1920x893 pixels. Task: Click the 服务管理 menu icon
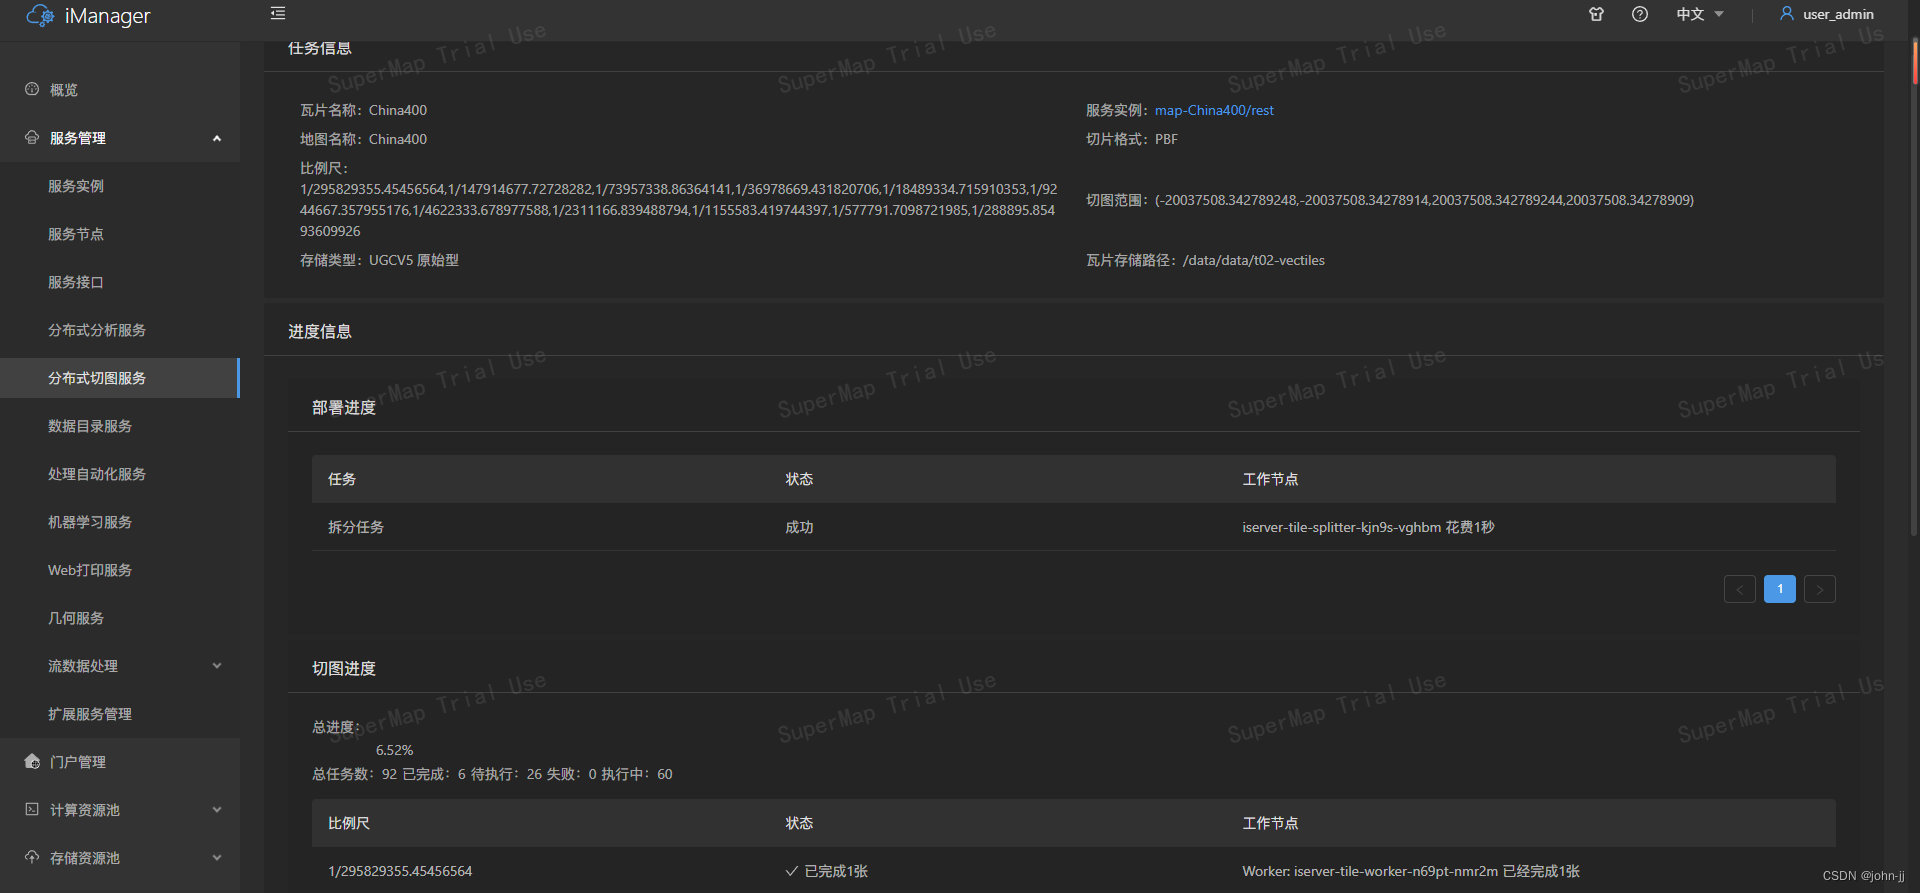[x=32, y=137]
